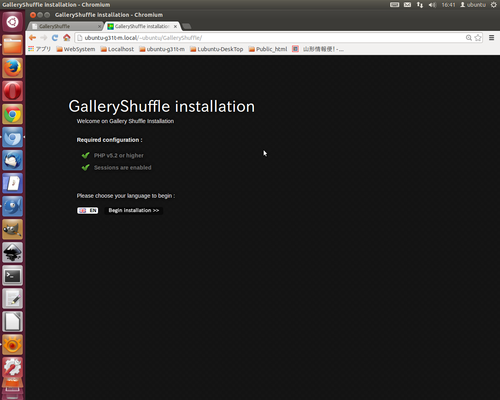Open the zoom magnifier icon in address bar
This screenshot has width=500, height=400.
(x=469, y=38)
